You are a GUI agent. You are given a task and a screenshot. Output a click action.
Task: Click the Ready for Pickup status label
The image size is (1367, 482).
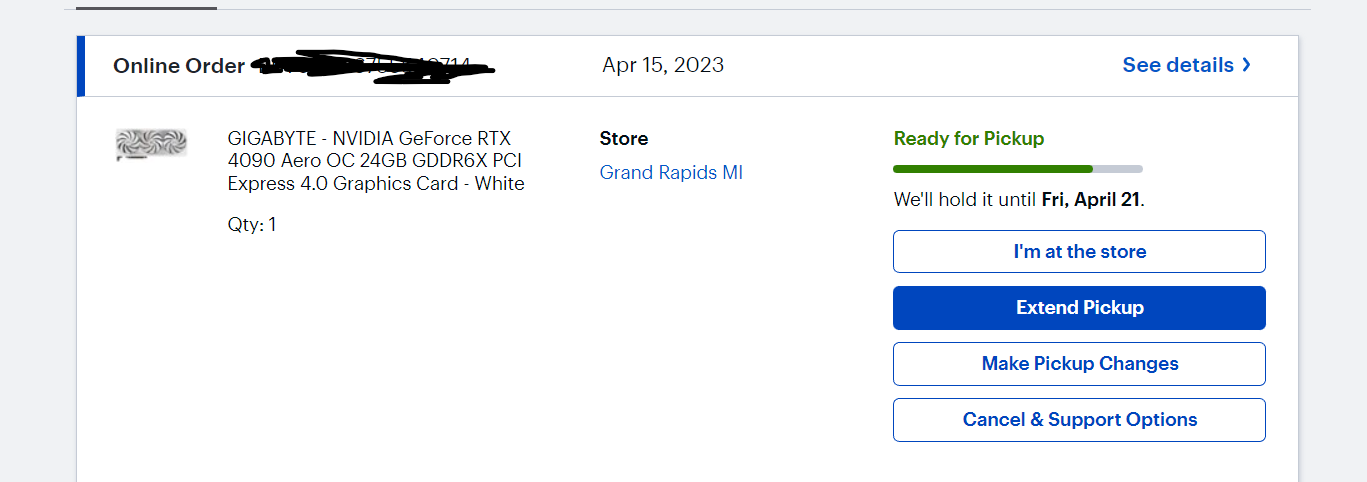968,139
